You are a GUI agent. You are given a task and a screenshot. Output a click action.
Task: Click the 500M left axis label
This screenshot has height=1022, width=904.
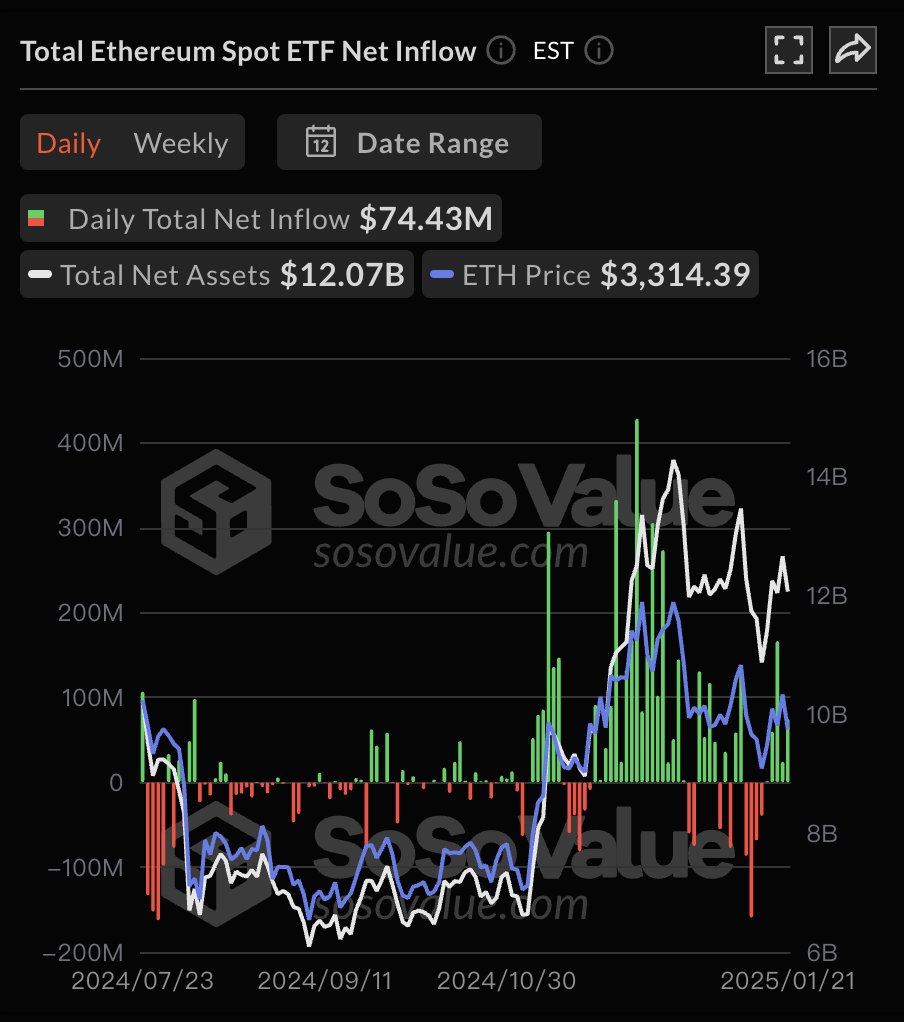(90, 358)
